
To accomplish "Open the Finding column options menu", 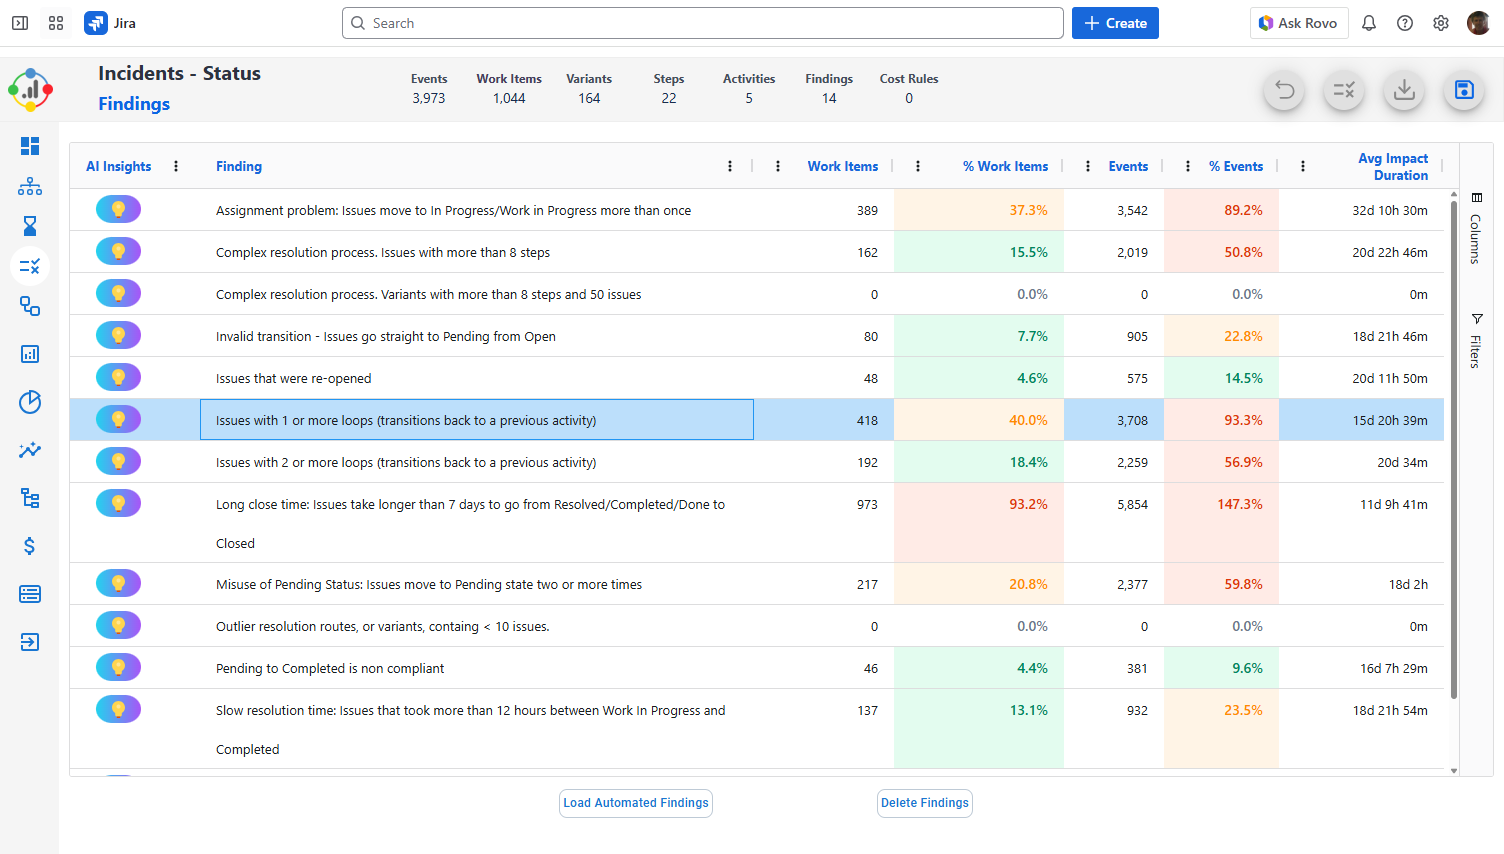I will (730, 167).
